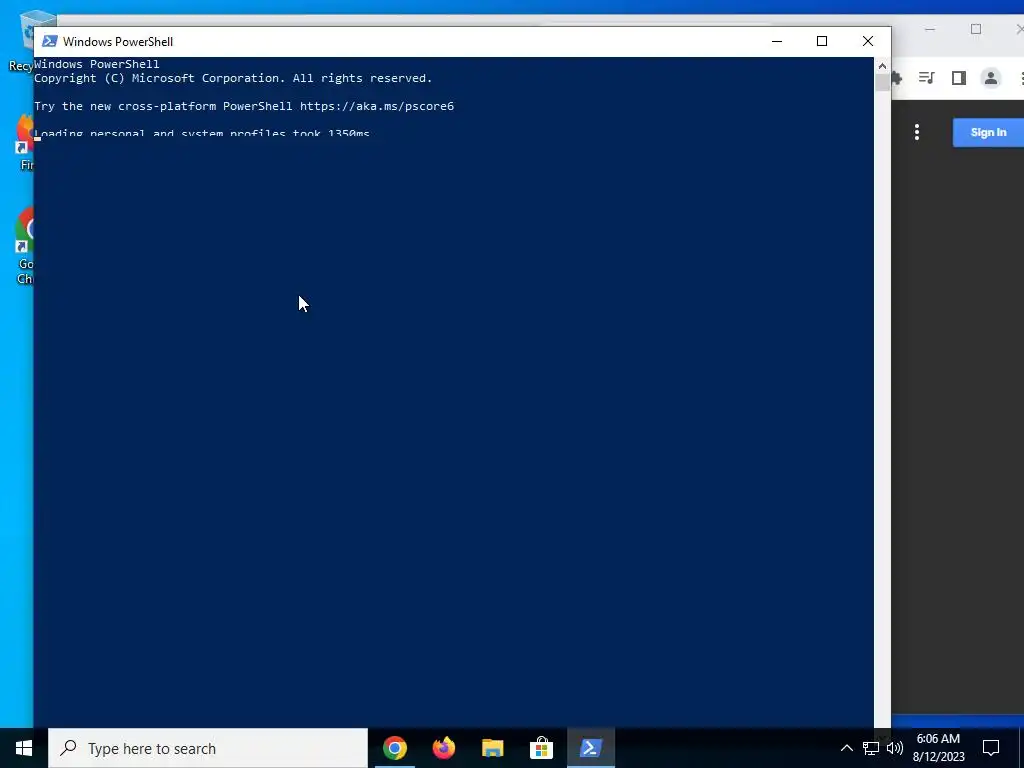Screen dimensions: 1024x768
Task: Maximize the Windows PowerShell window
Action: coord(822,41)
